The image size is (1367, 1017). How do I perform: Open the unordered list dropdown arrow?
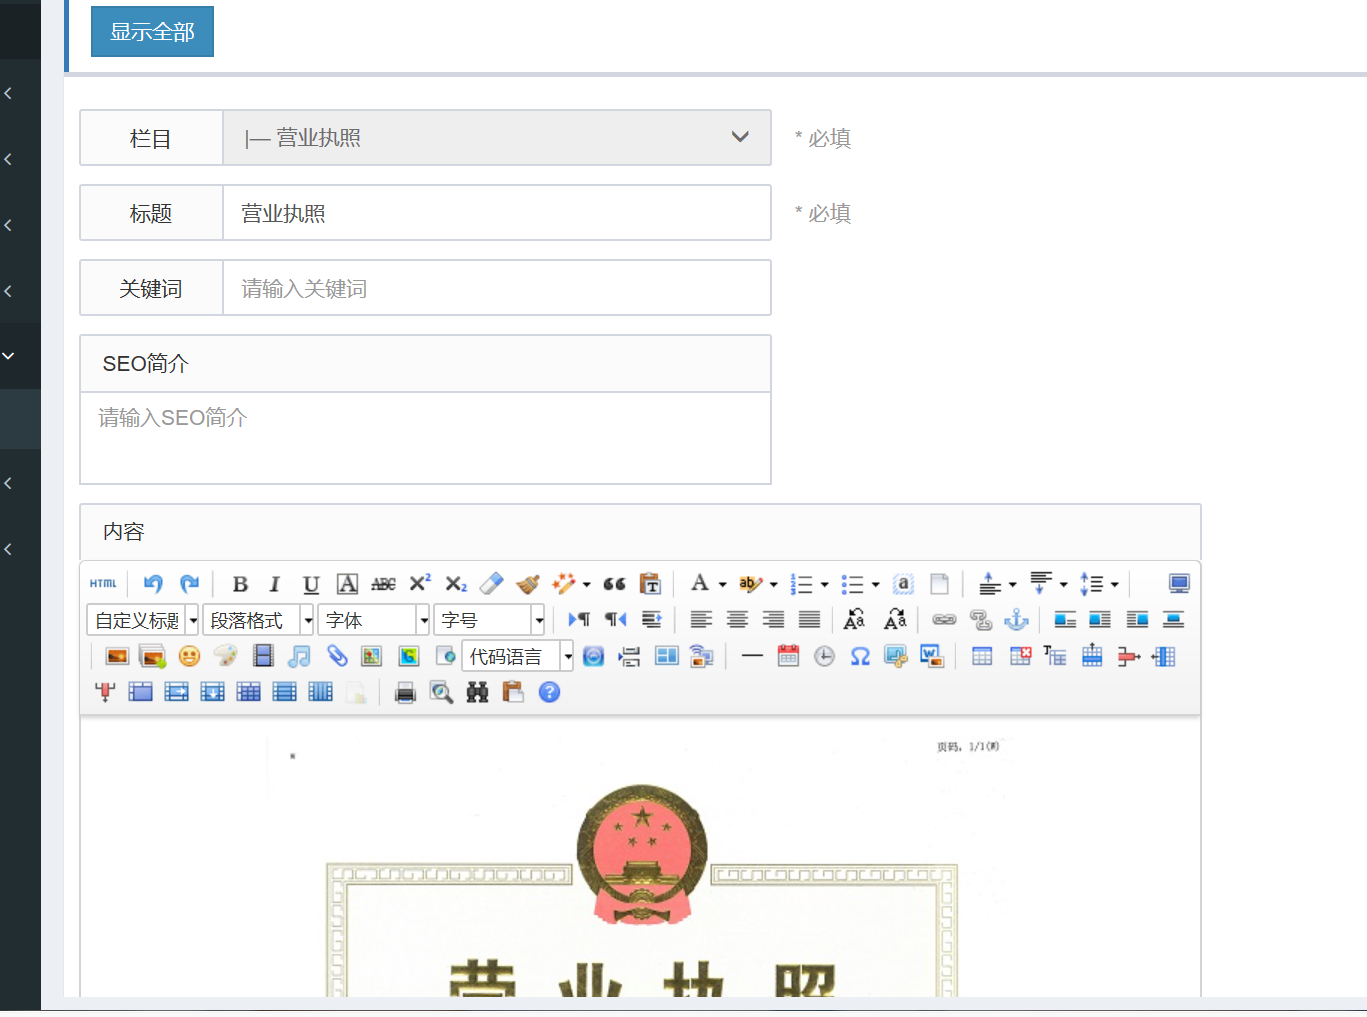tap(875, 585)
